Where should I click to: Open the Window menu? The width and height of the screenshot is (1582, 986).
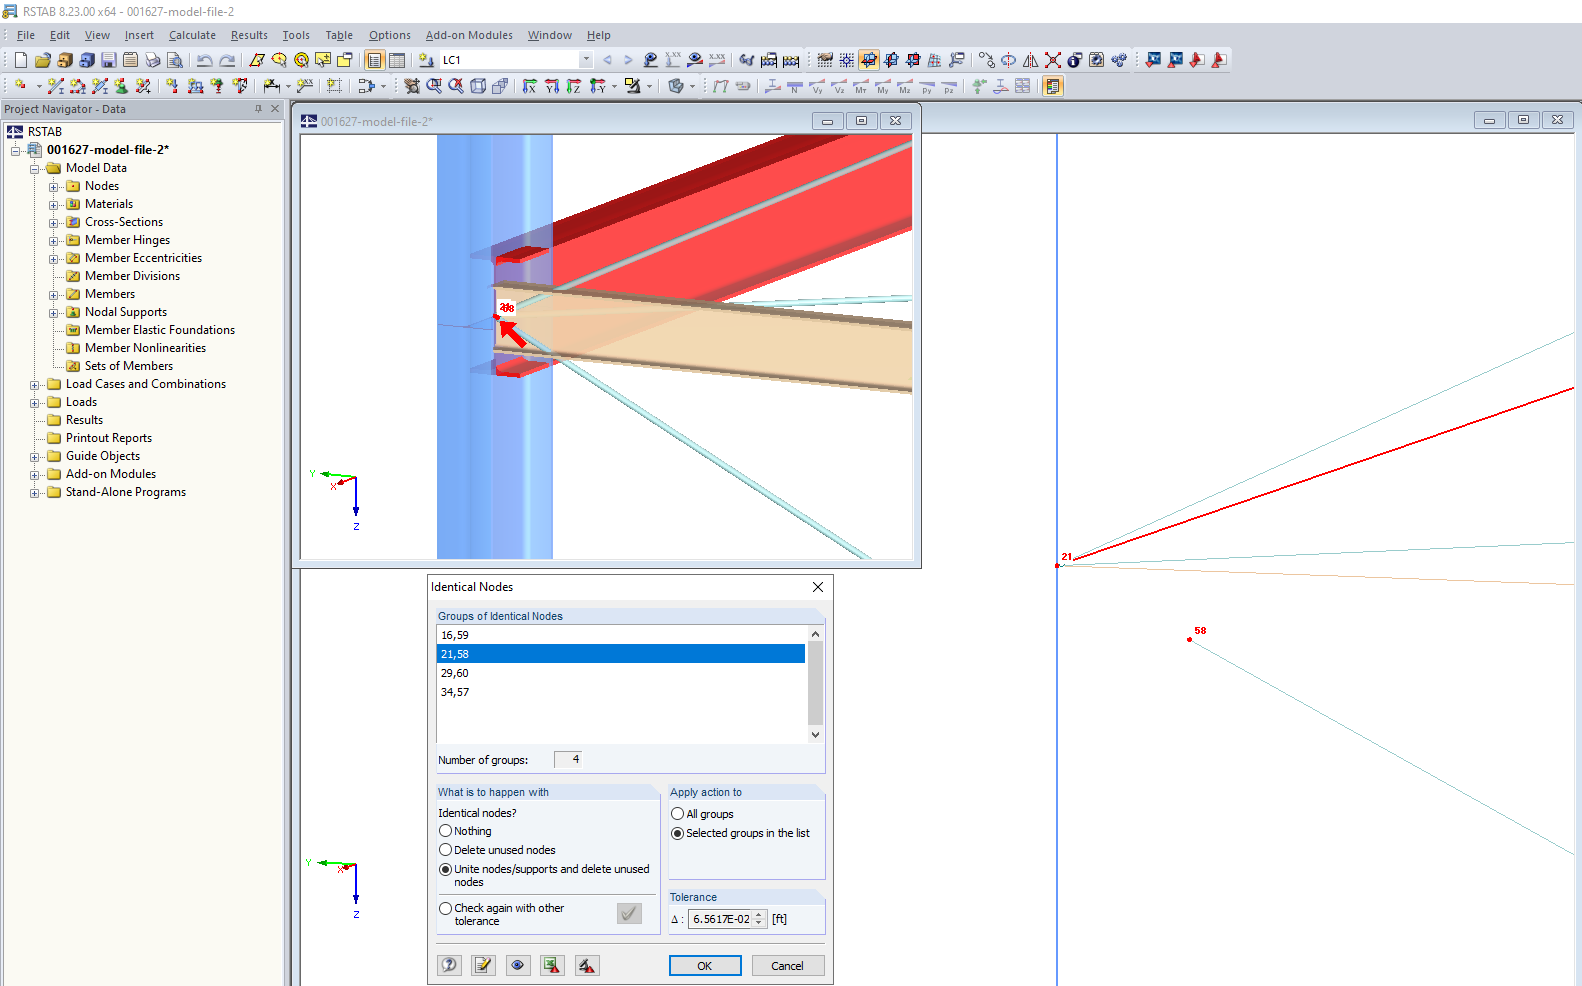550,35
